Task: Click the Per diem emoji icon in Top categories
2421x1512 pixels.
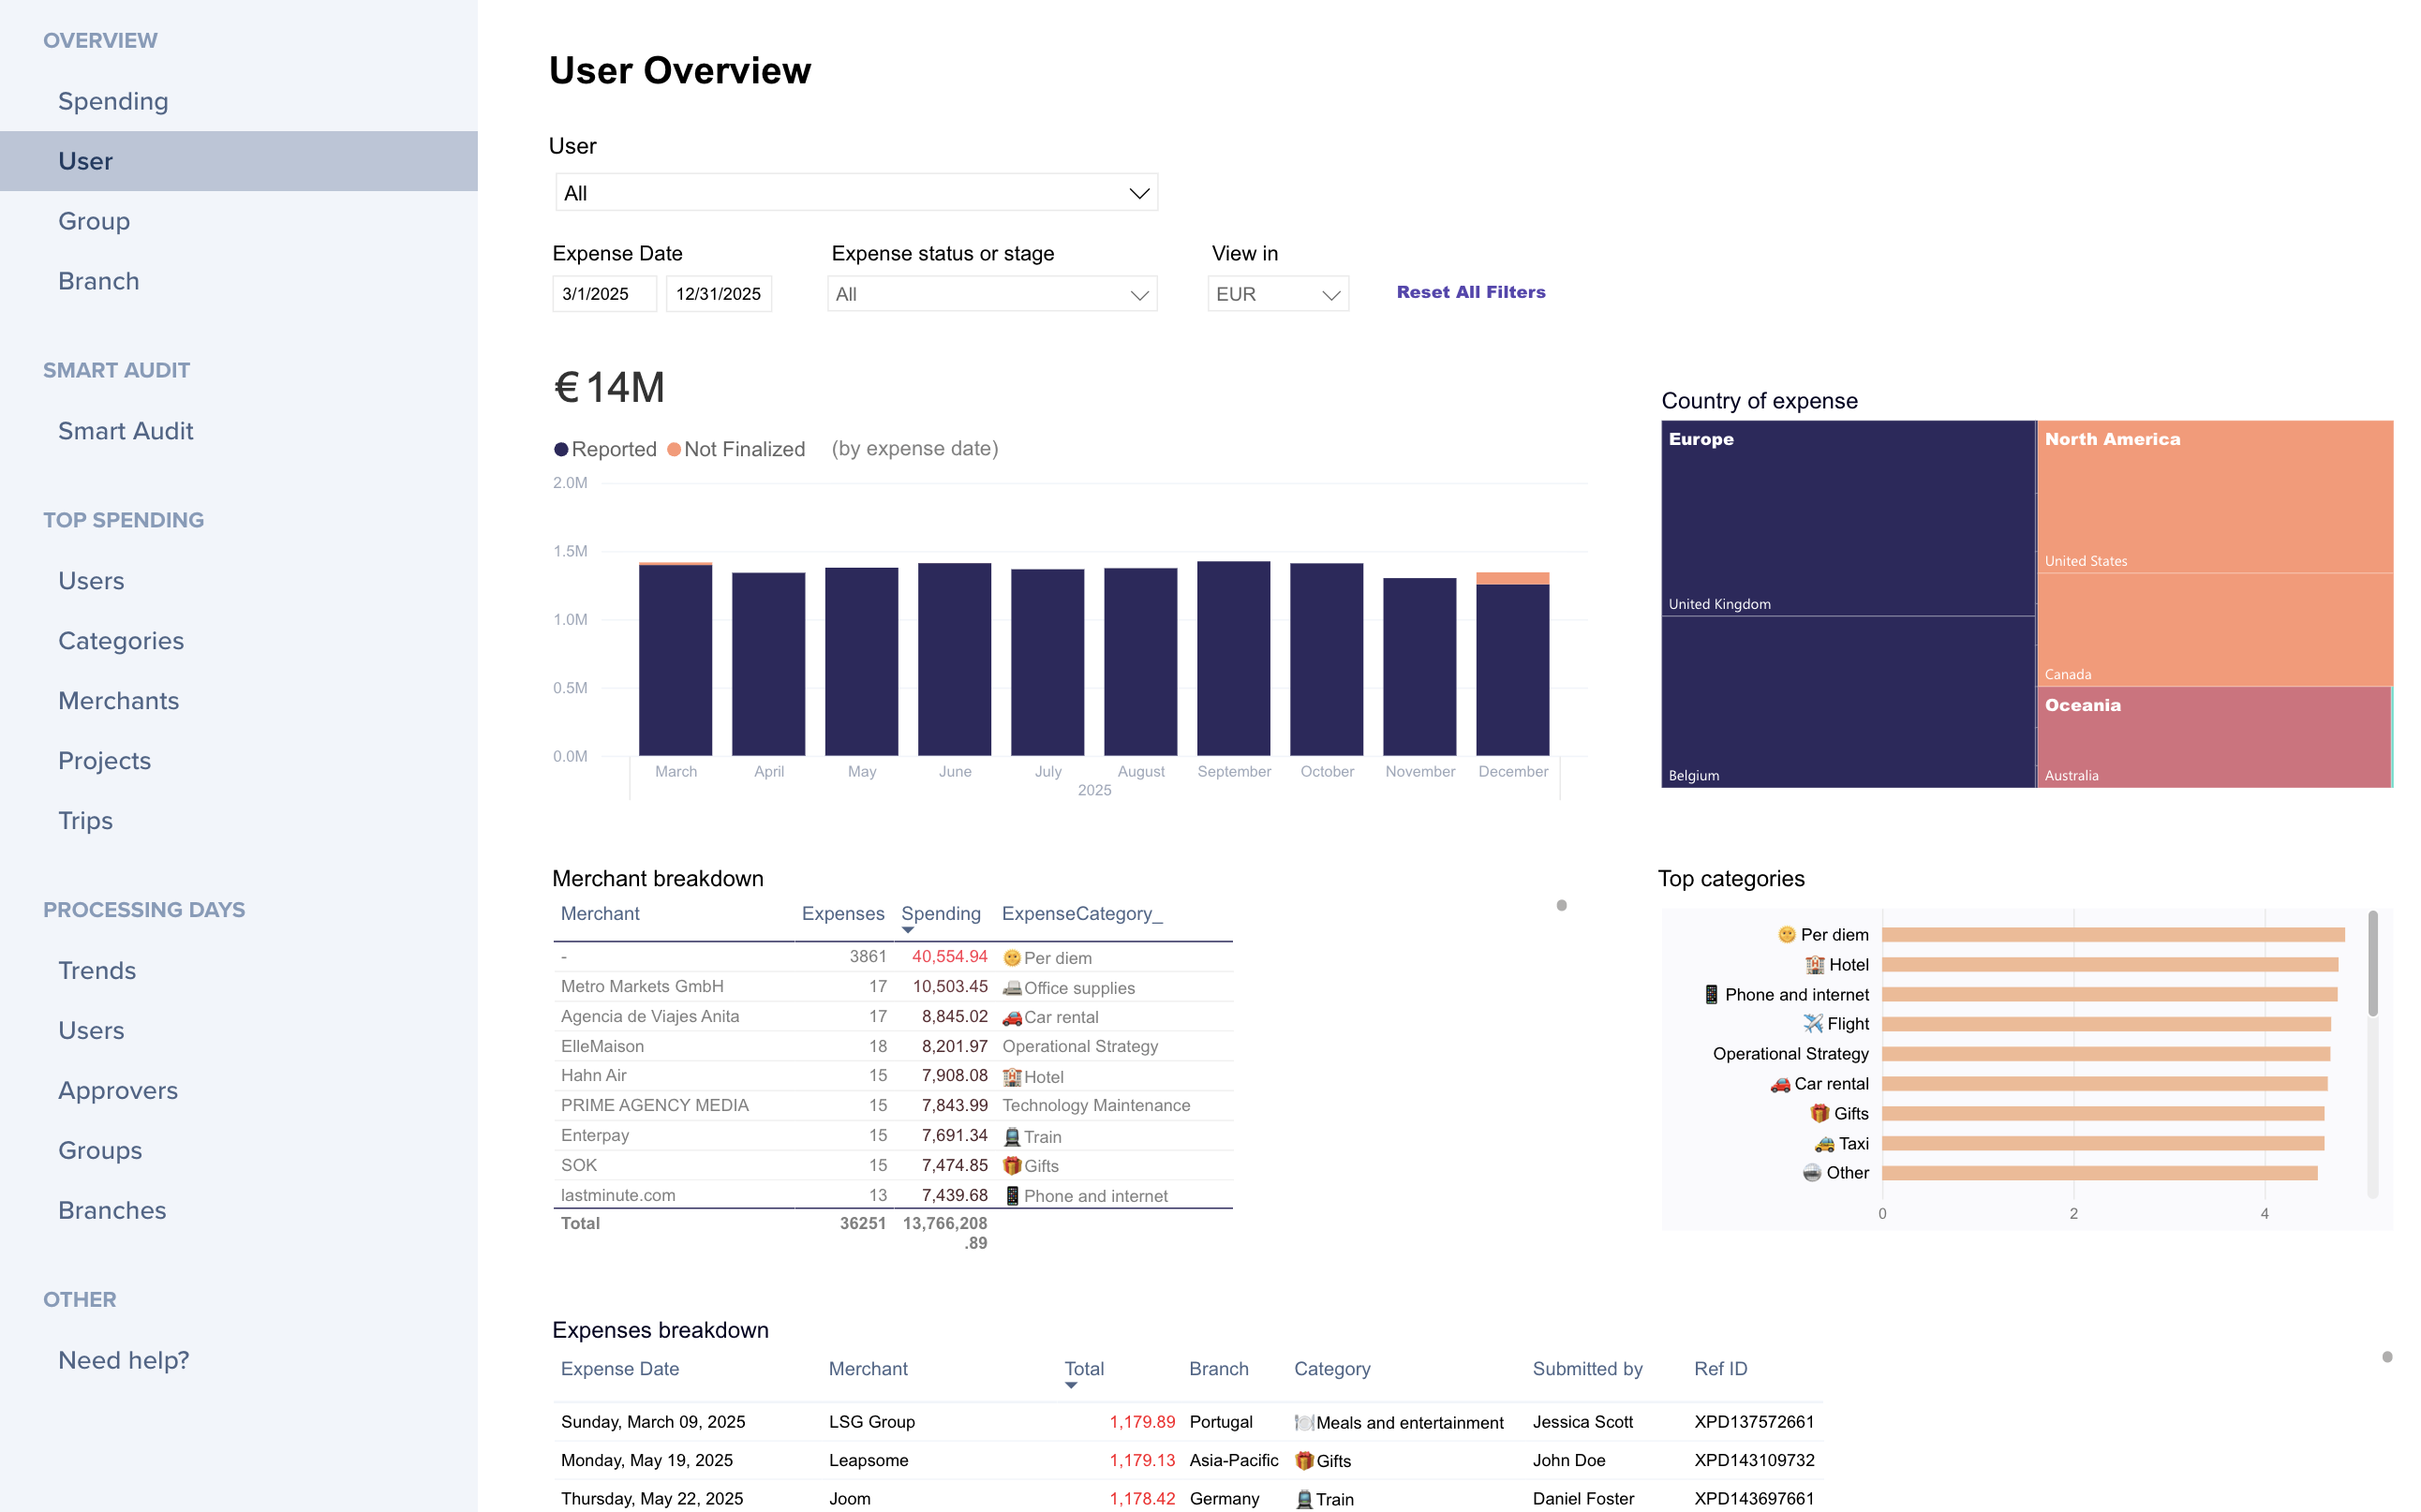Action: click(x=1786, y=934)
